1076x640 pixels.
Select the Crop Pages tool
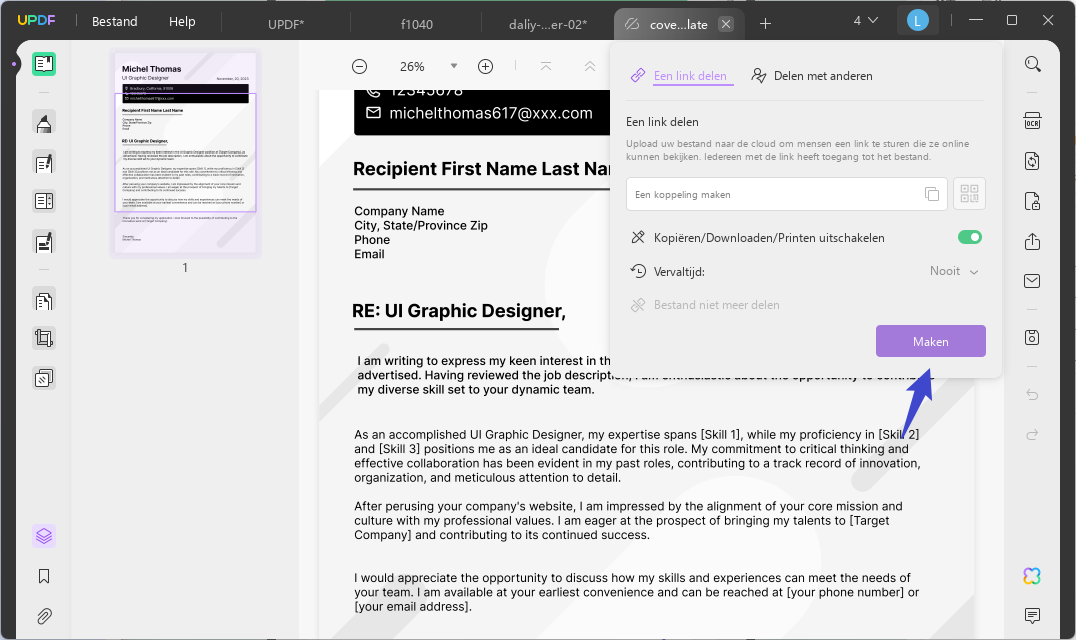(44, 338)
